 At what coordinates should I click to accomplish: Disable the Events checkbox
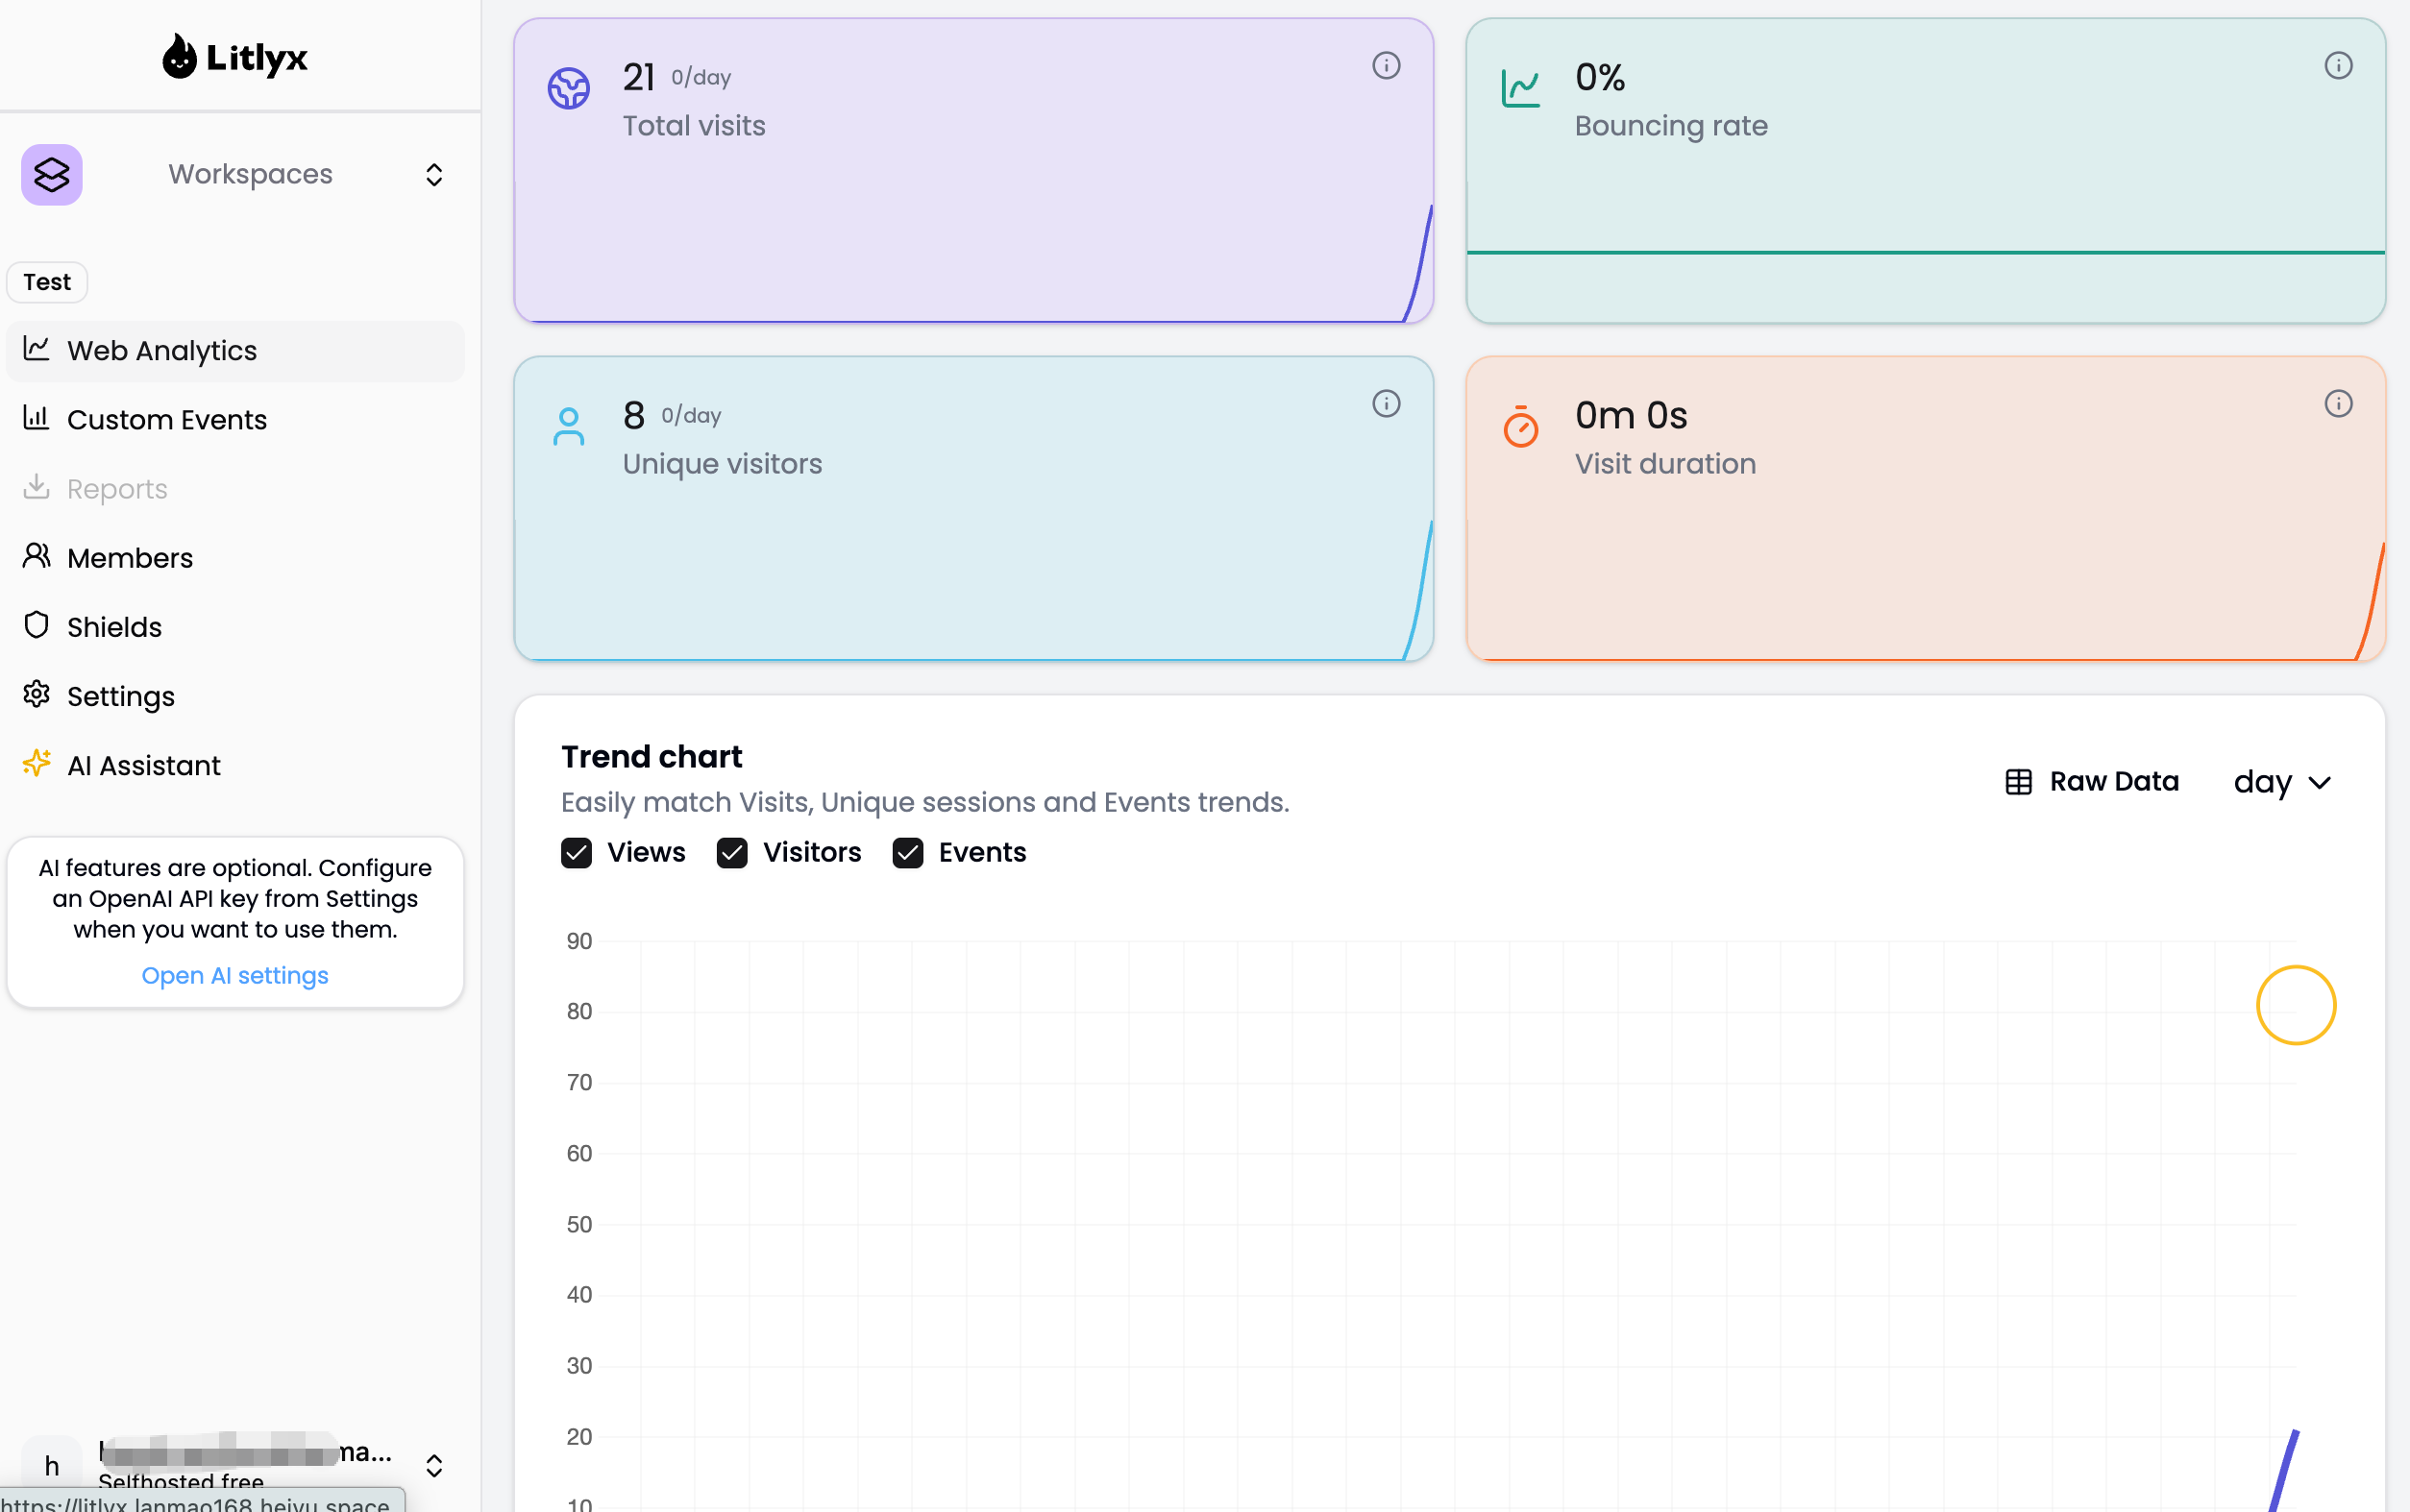click(908, 853)
